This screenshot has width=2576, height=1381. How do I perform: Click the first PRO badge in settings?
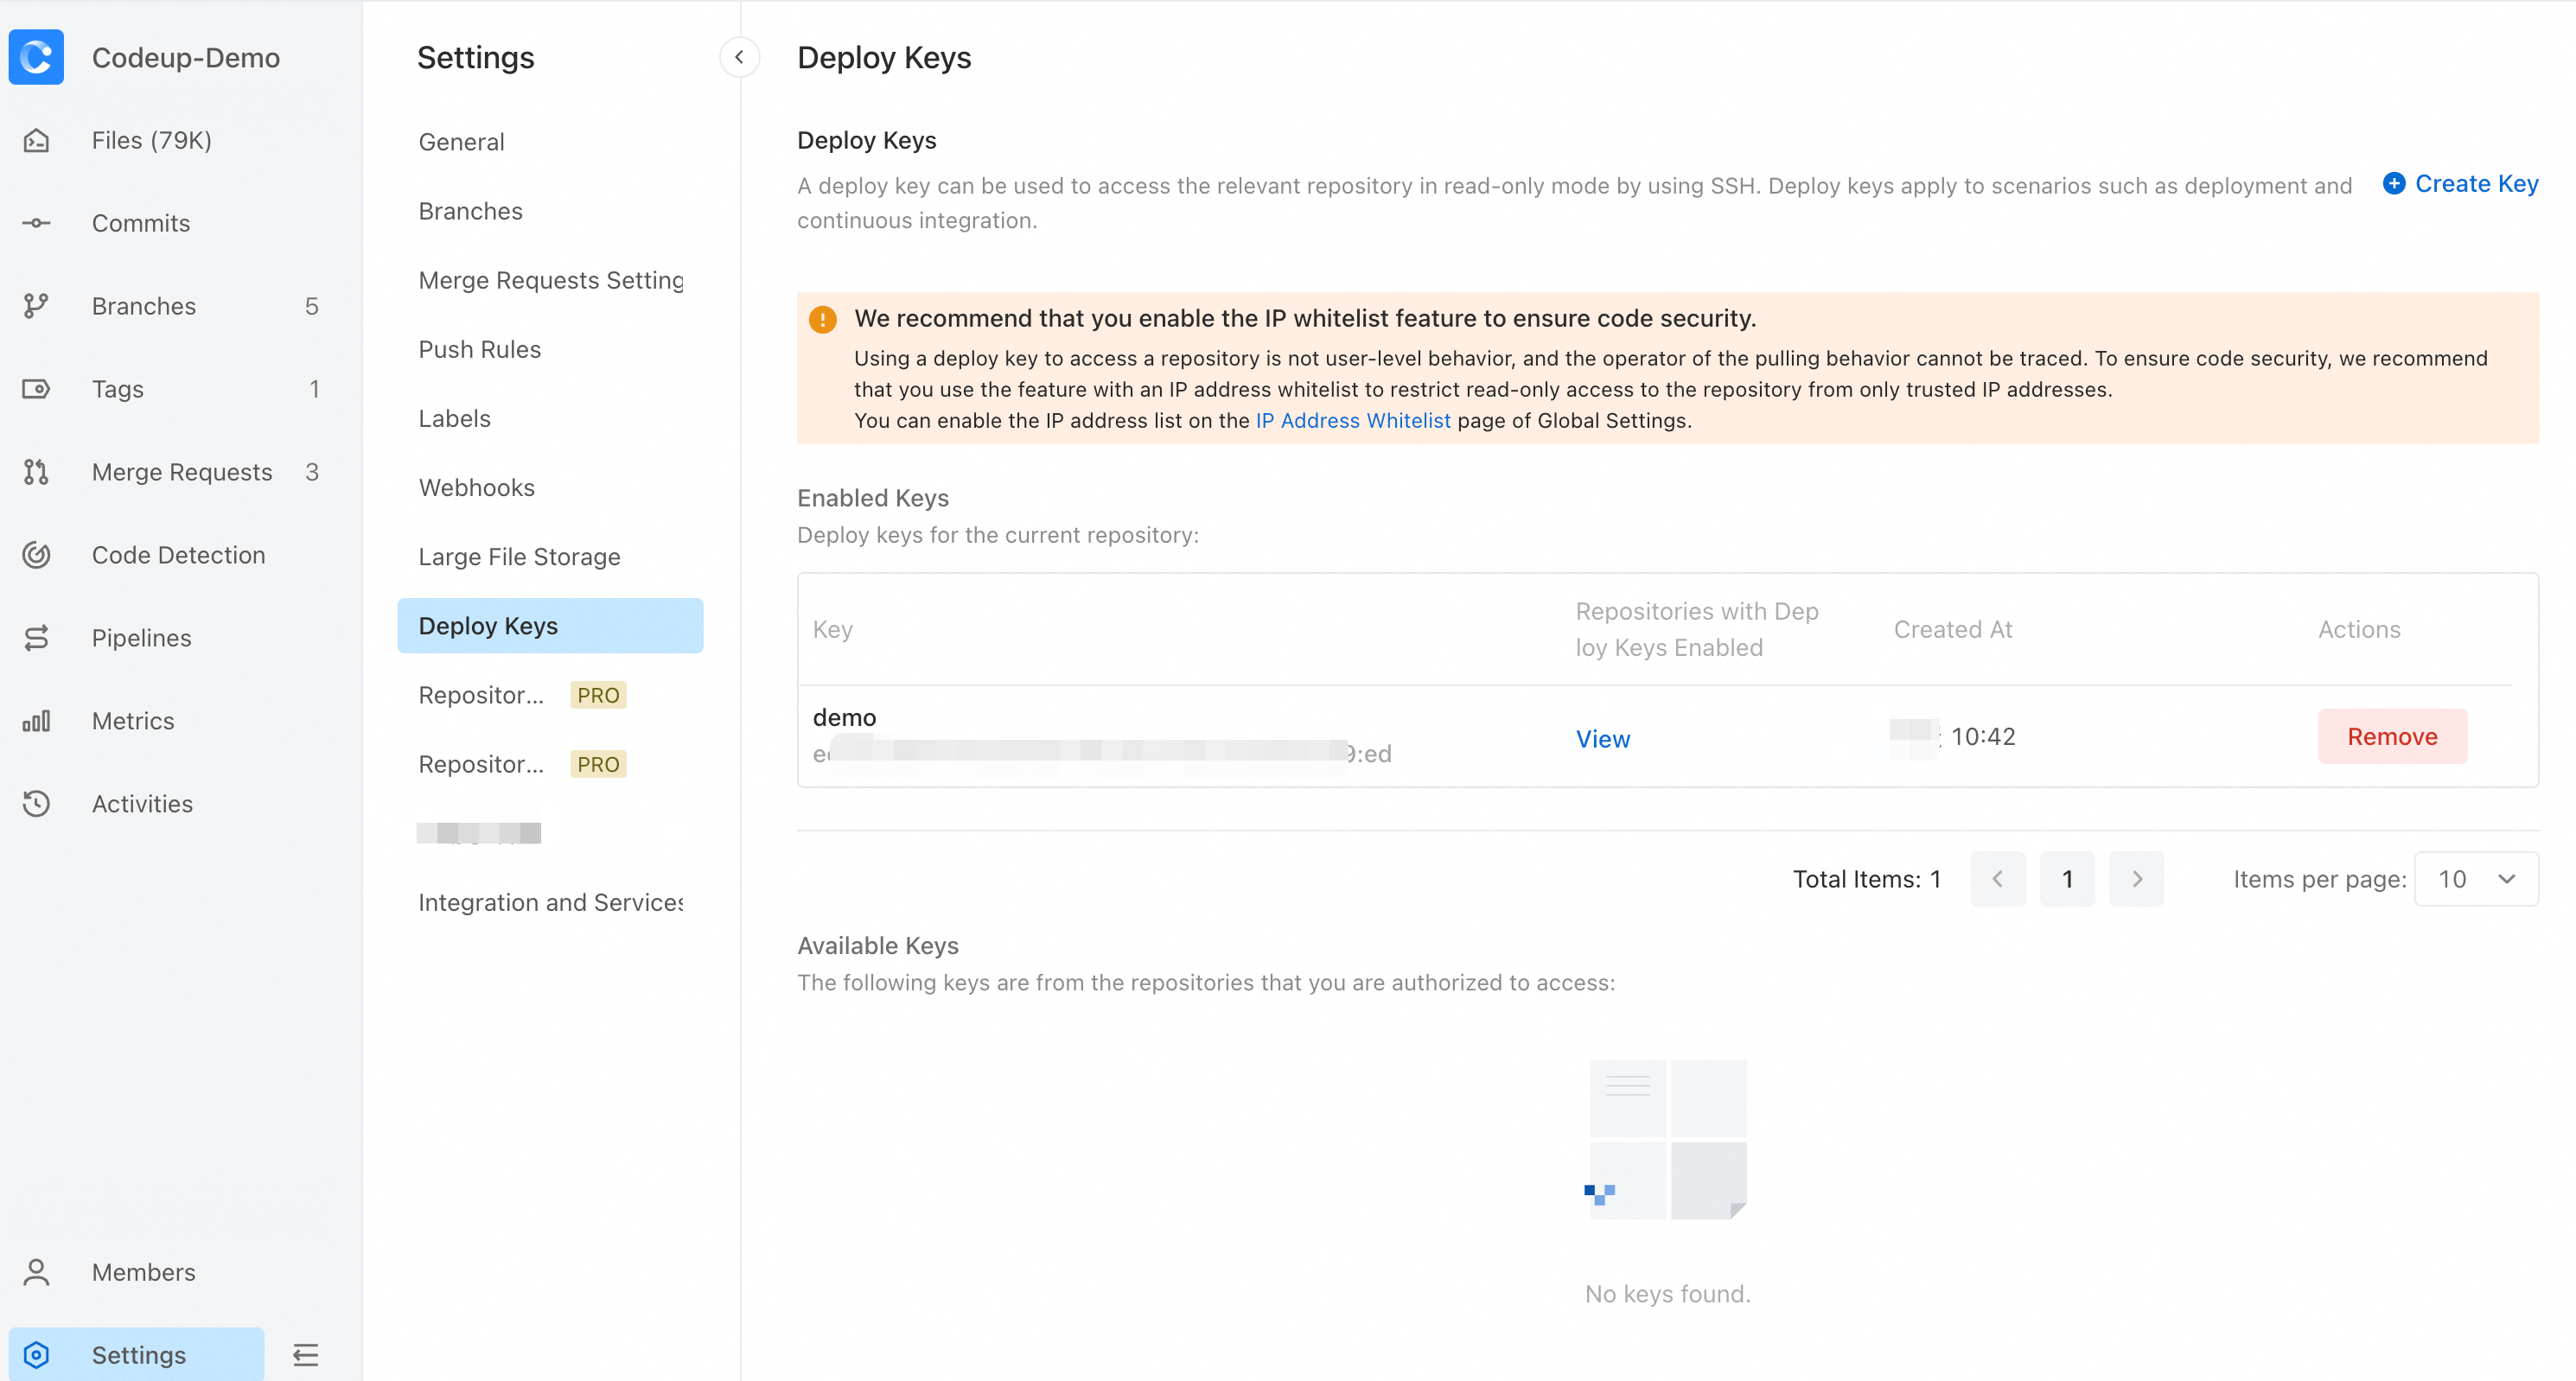pyautogui.click(x=598, y=695)
